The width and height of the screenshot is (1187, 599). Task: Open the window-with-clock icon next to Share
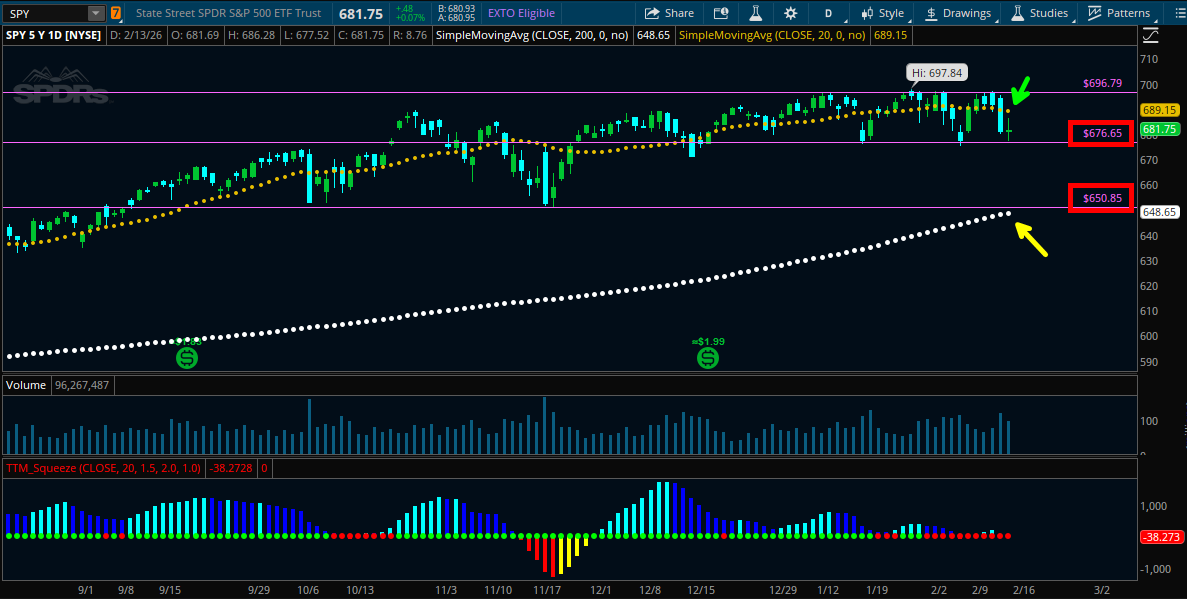pos(721,13)
